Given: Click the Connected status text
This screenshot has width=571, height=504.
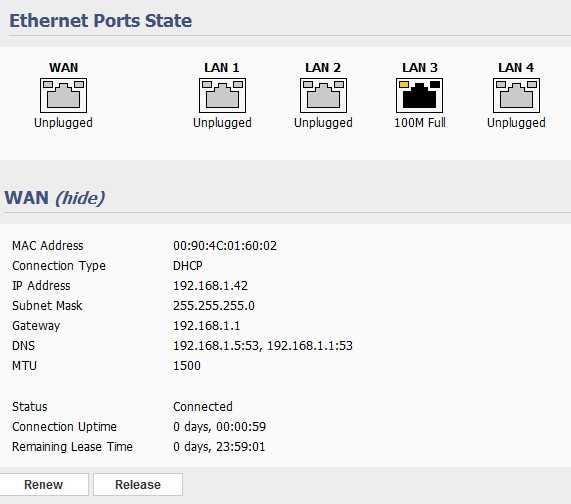Looking at the screenshot, I should [203, 406].
